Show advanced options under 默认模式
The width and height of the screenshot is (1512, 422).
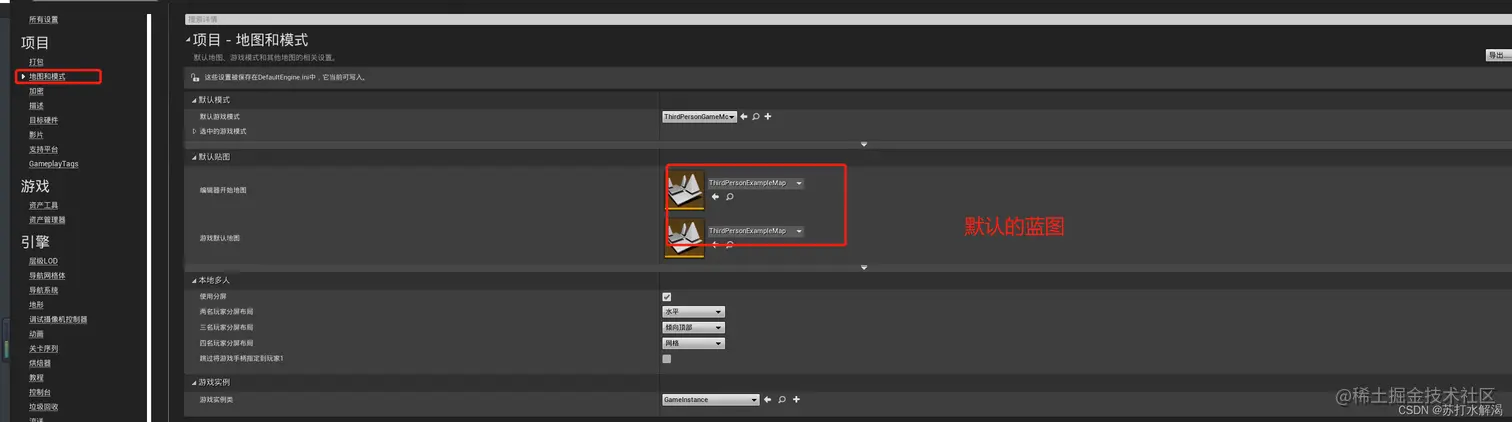[x=864, y=144]
